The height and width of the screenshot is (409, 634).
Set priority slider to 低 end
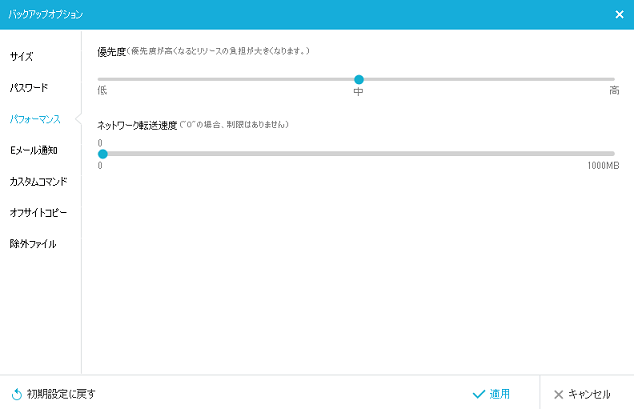[101, 79]
